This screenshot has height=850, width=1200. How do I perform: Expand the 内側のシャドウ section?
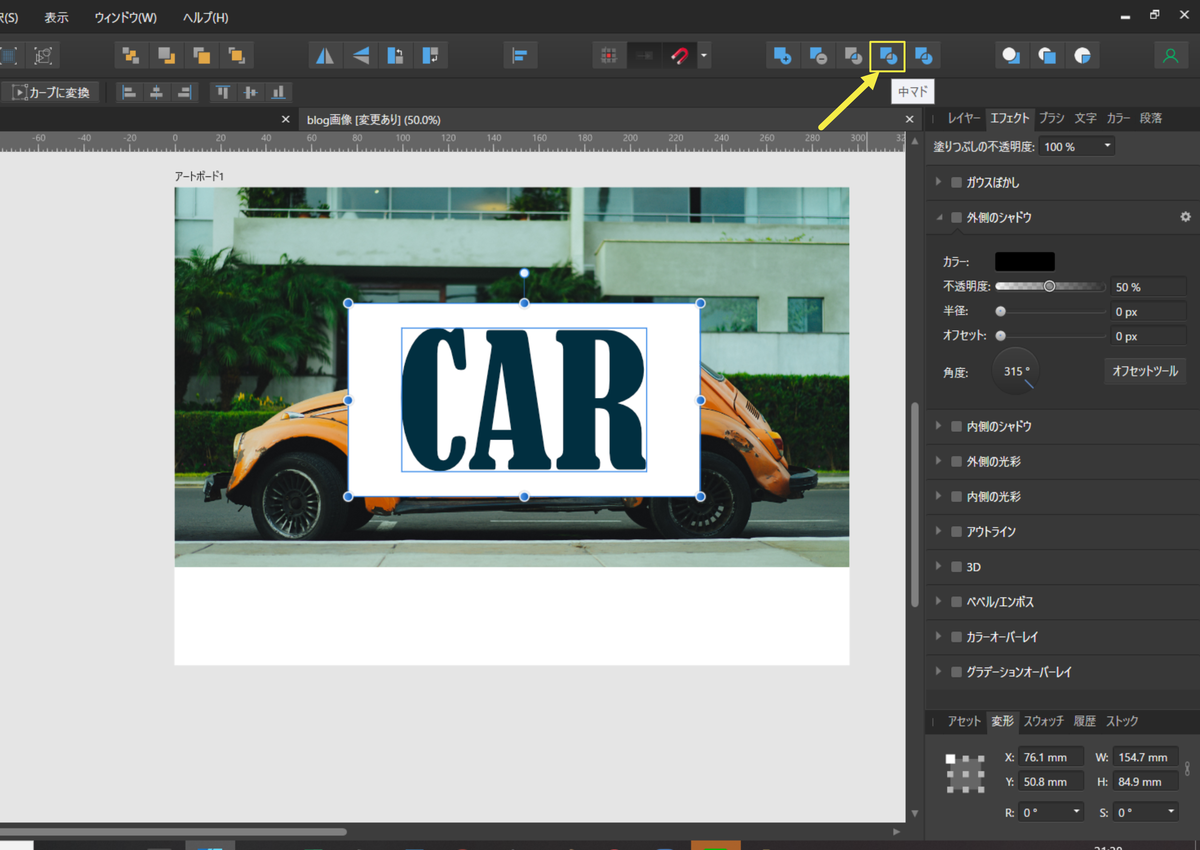click(938, 427)
